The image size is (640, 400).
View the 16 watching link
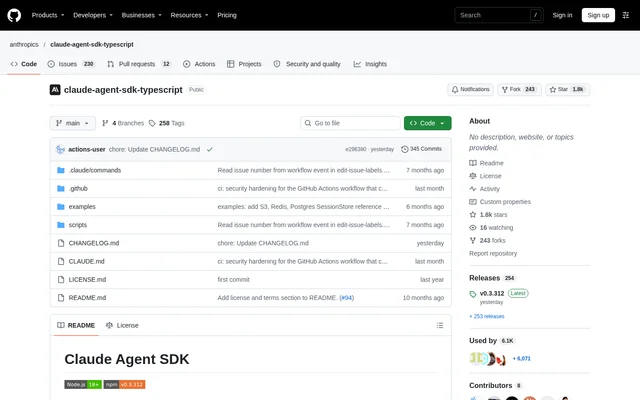click(491, 228)
